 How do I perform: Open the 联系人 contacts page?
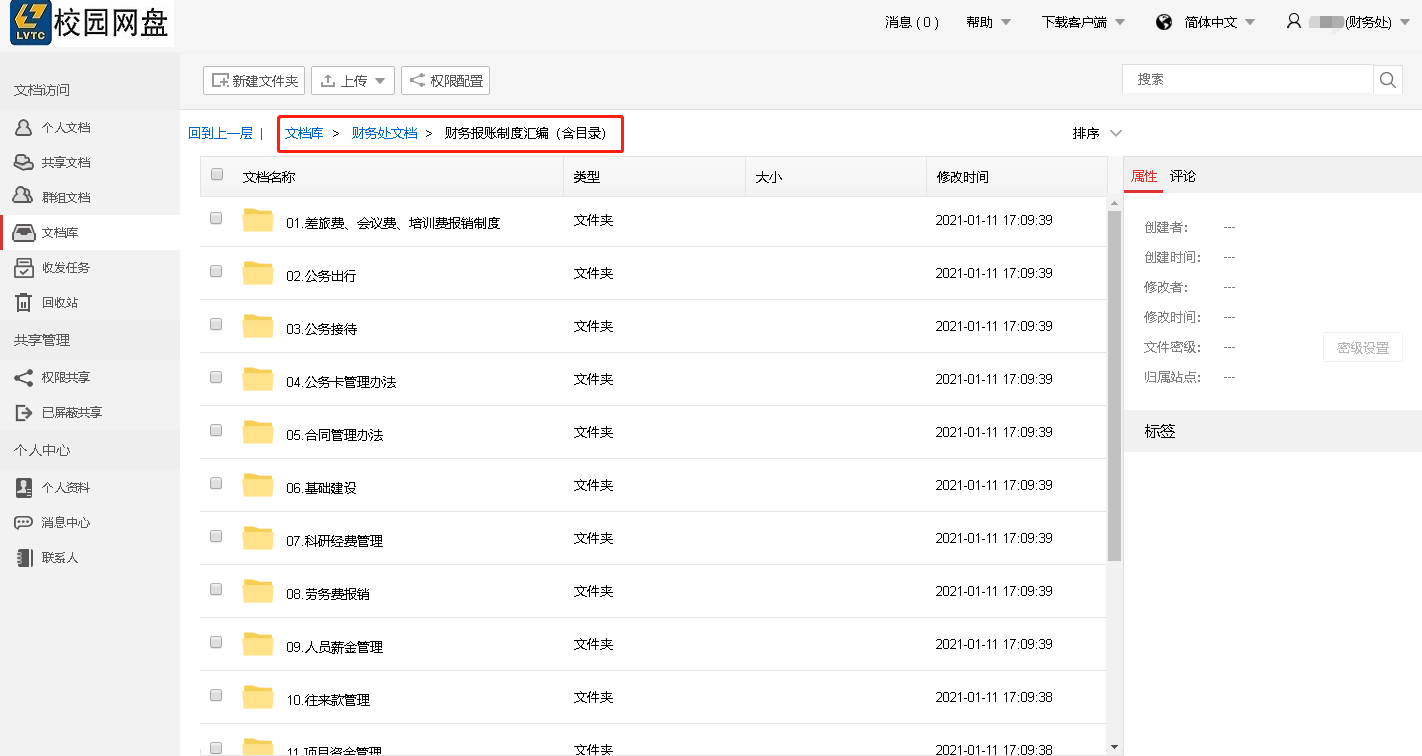(x=59, y=558)
